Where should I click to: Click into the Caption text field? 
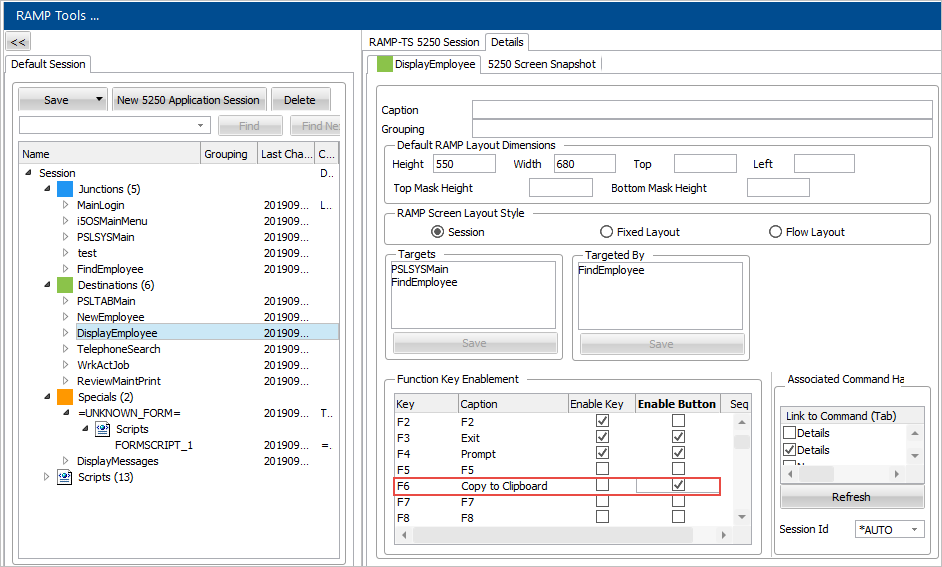tap(700, 110)
